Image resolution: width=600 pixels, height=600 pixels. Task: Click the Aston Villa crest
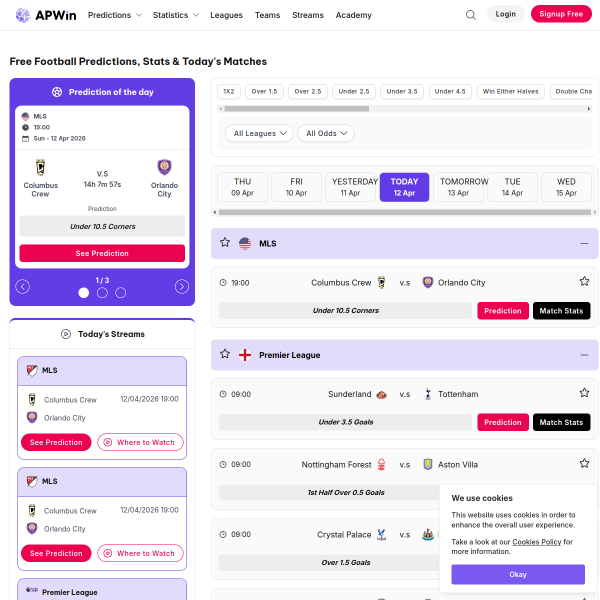click(428, 465)
